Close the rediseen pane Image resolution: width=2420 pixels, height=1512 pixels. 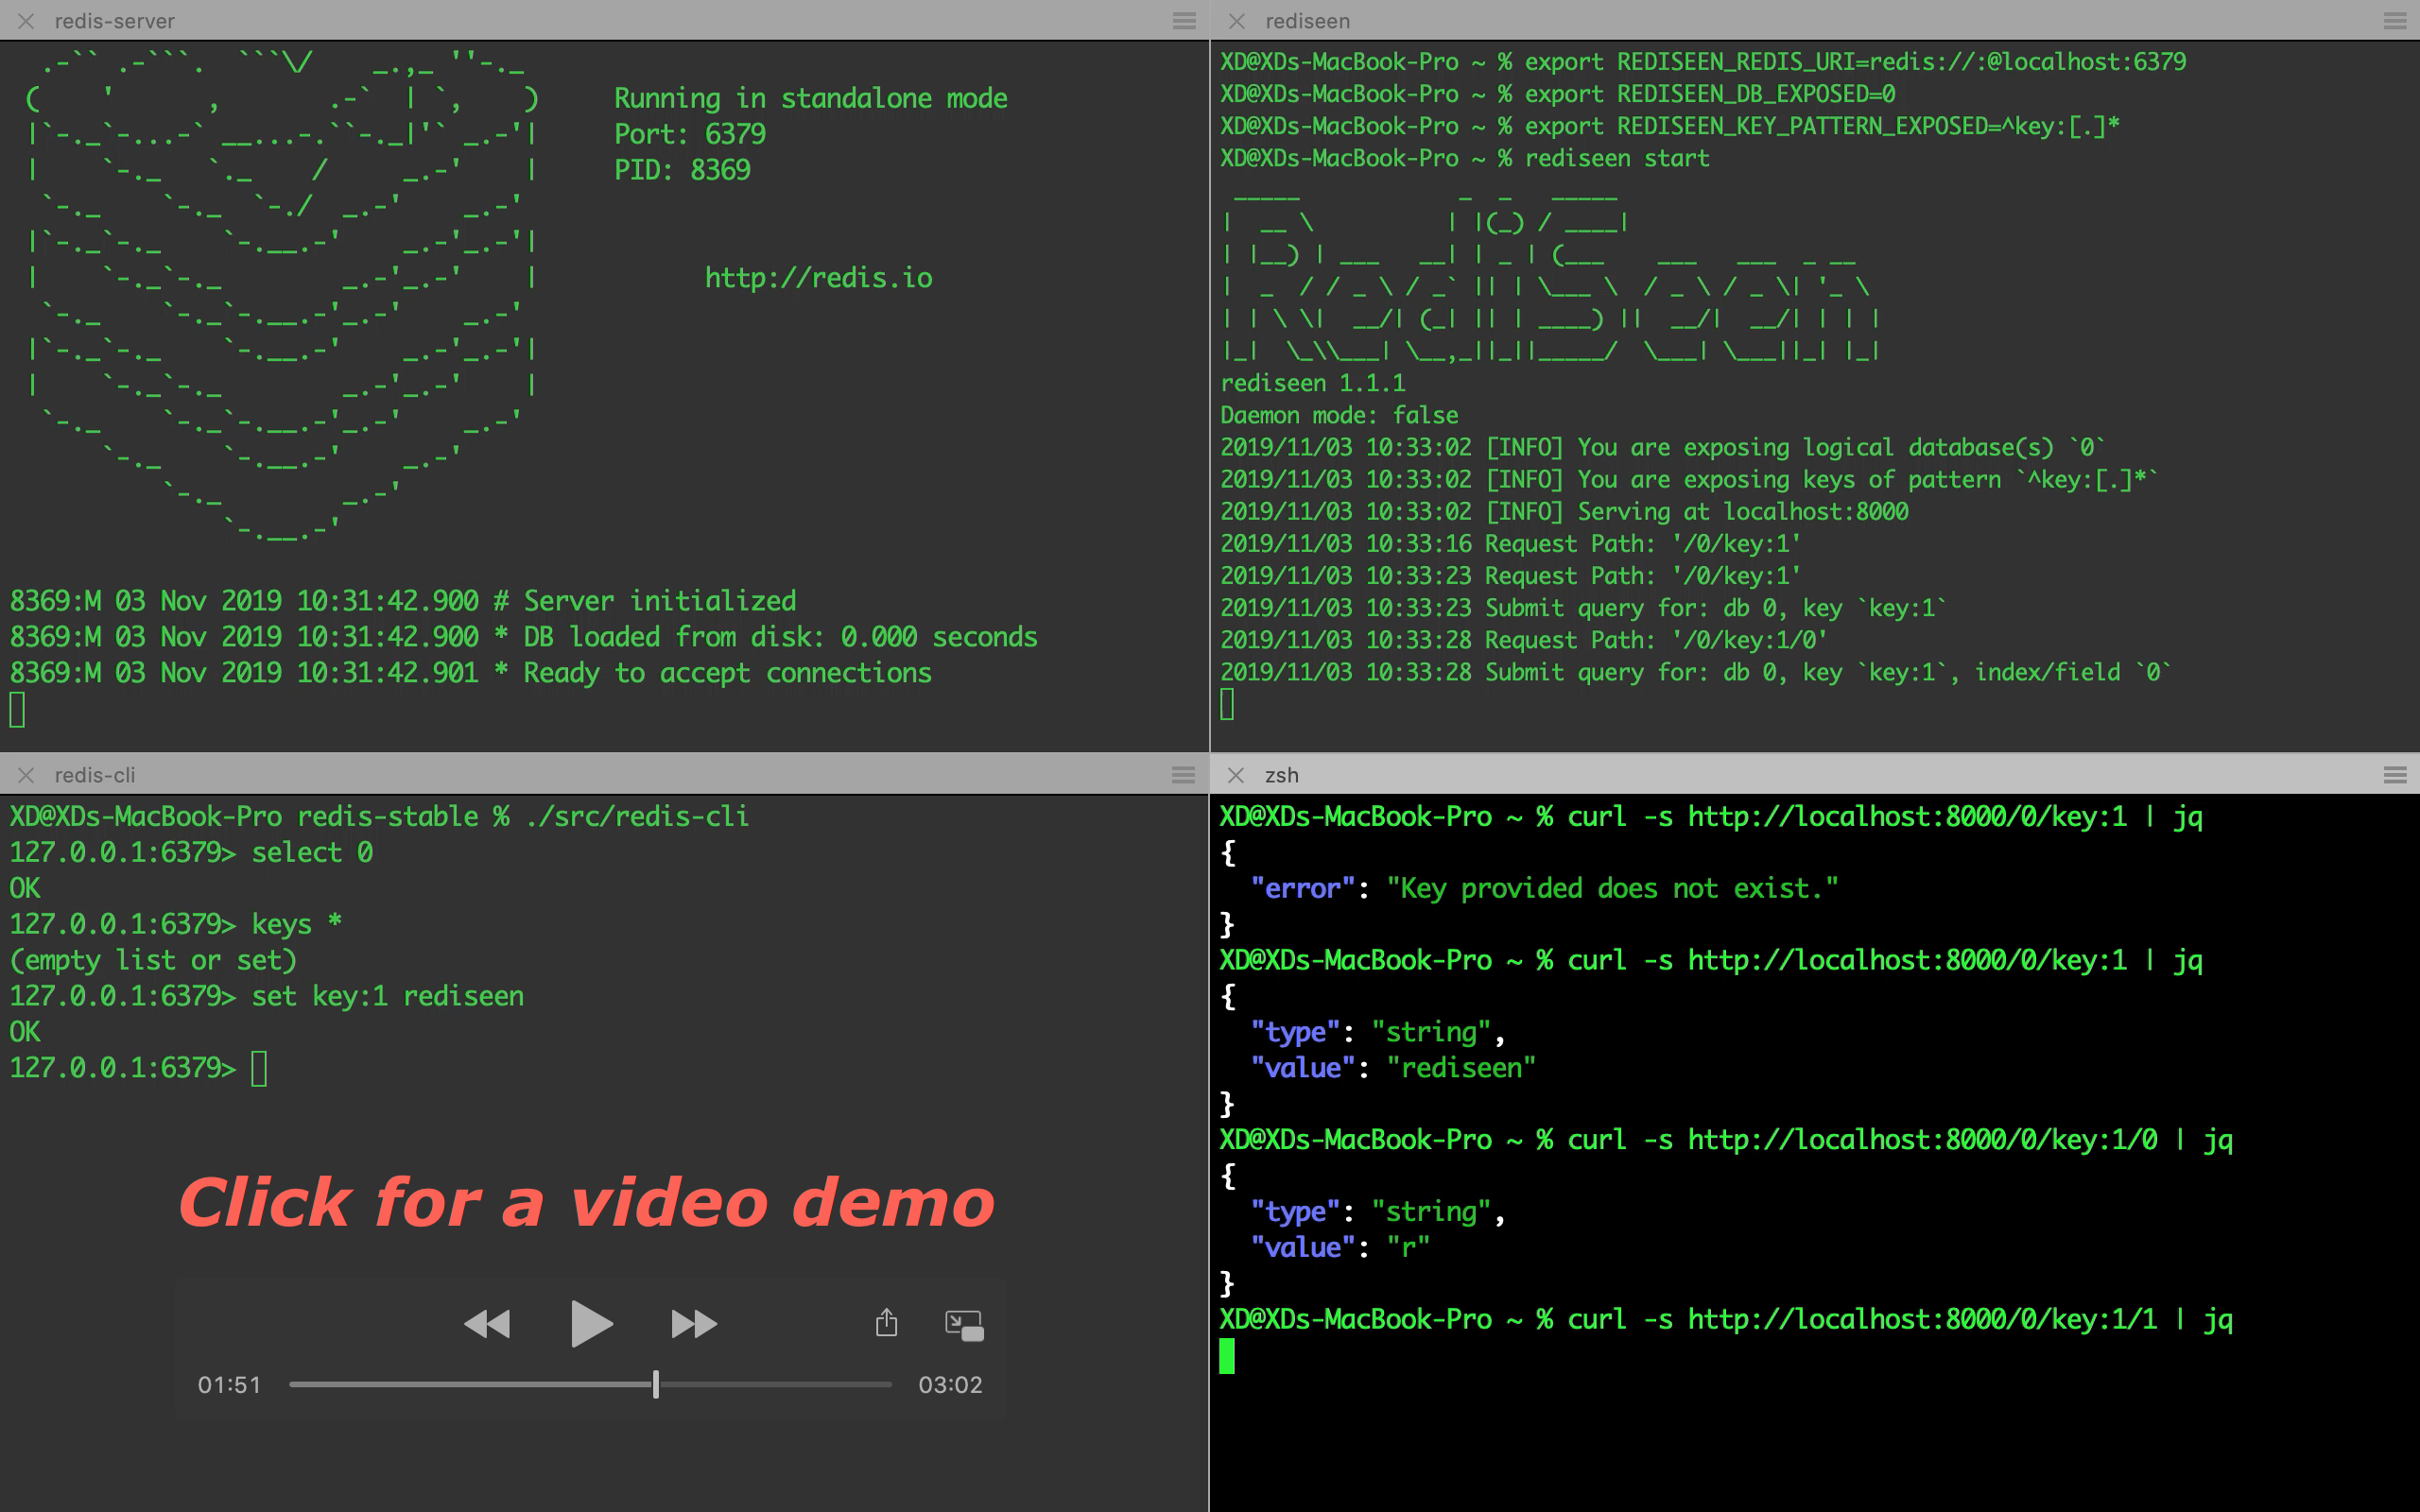coord(1237,21)
